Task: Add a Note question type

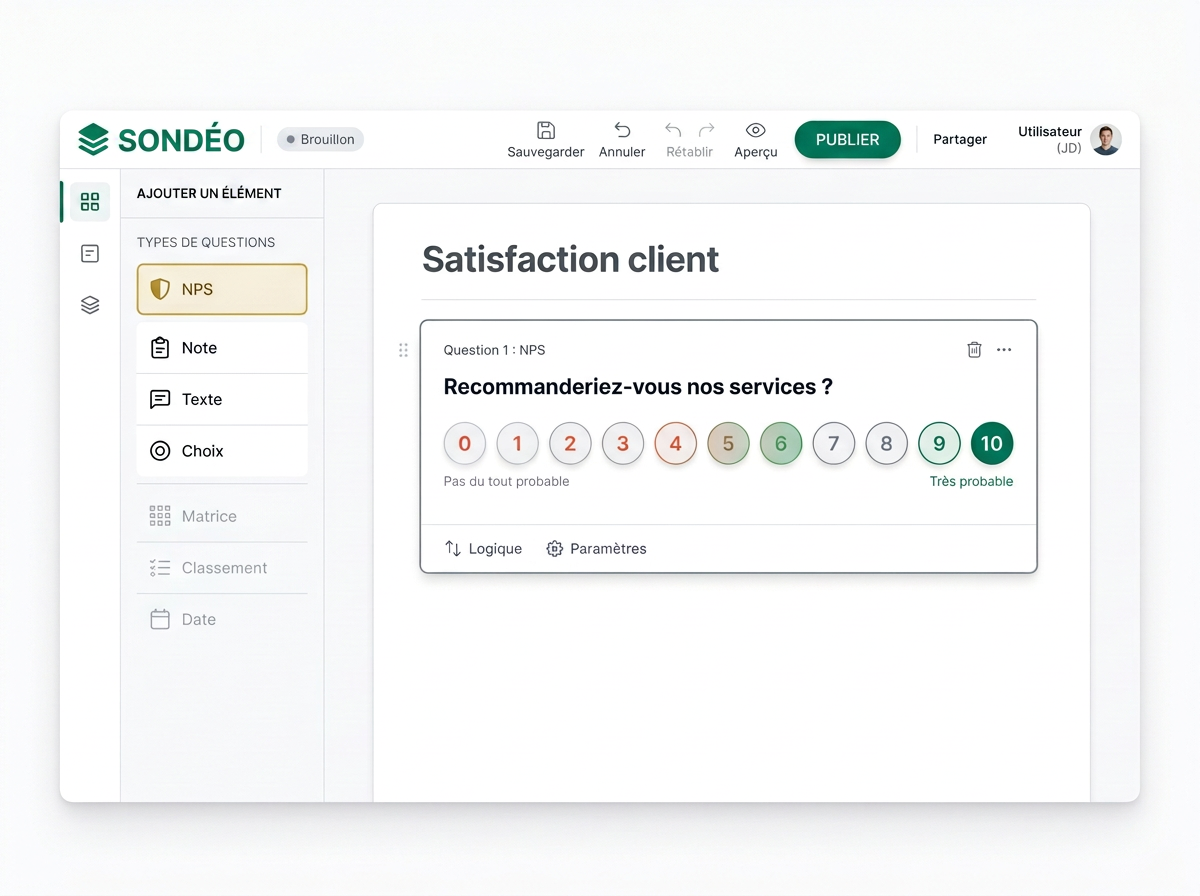Action: coord(222,348)
